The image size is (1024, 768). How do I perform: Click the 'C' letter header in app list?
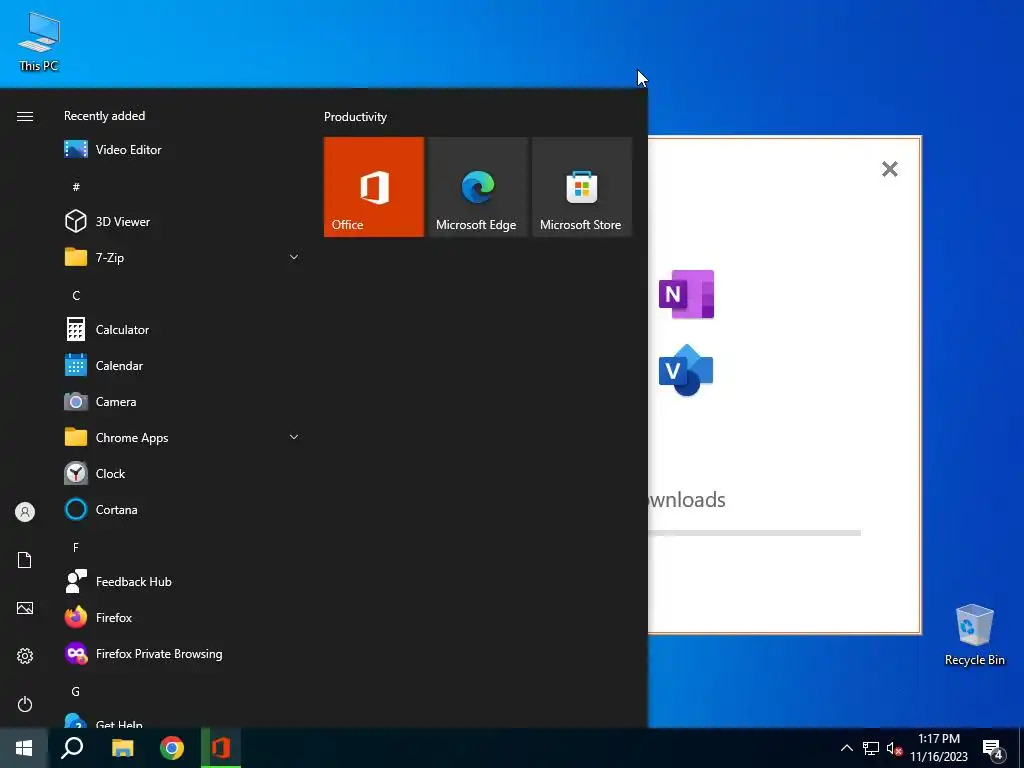[76, 296]
